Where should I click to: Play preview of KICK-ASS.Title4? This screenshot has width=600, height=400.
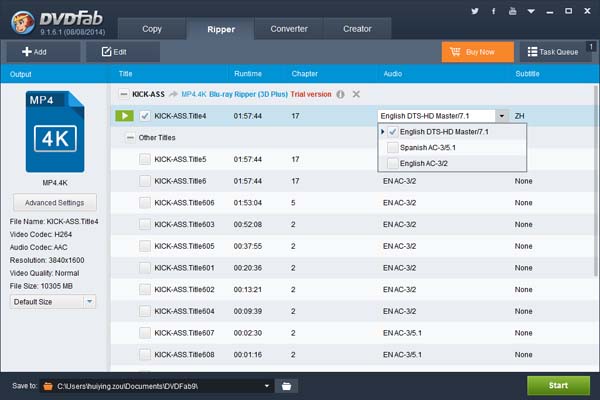tap(124, 116)
